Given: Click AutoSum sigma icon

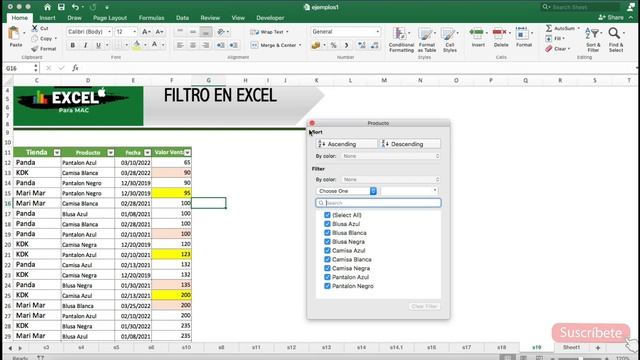Looking at the screenshot, I should point(549,28).
